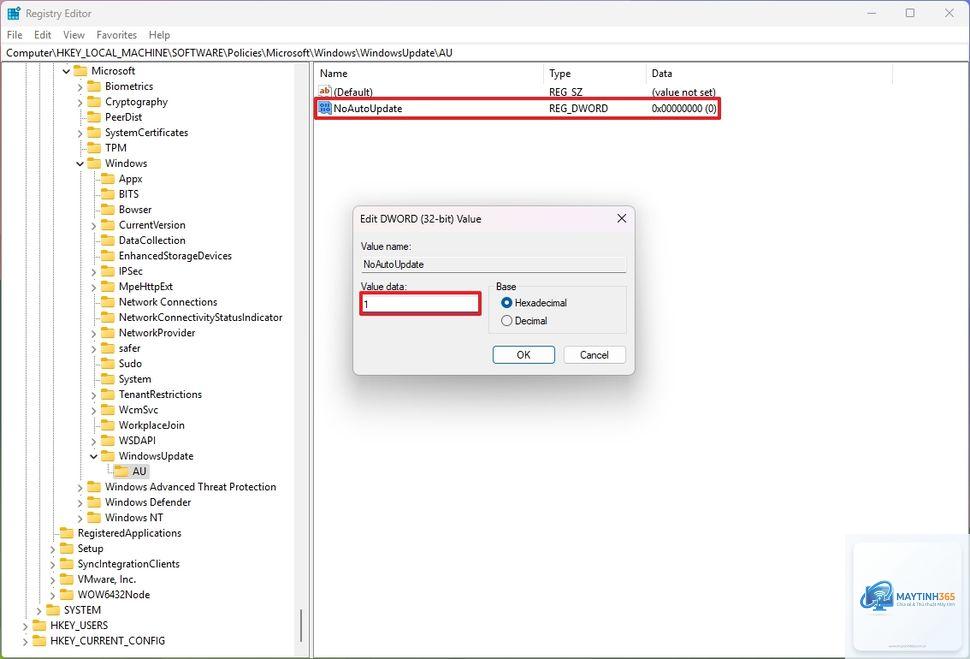Screen dimensions: 970x659
Task: Select the Decimal base radio button
Action: pyautogui.click(x=507, y=321)
